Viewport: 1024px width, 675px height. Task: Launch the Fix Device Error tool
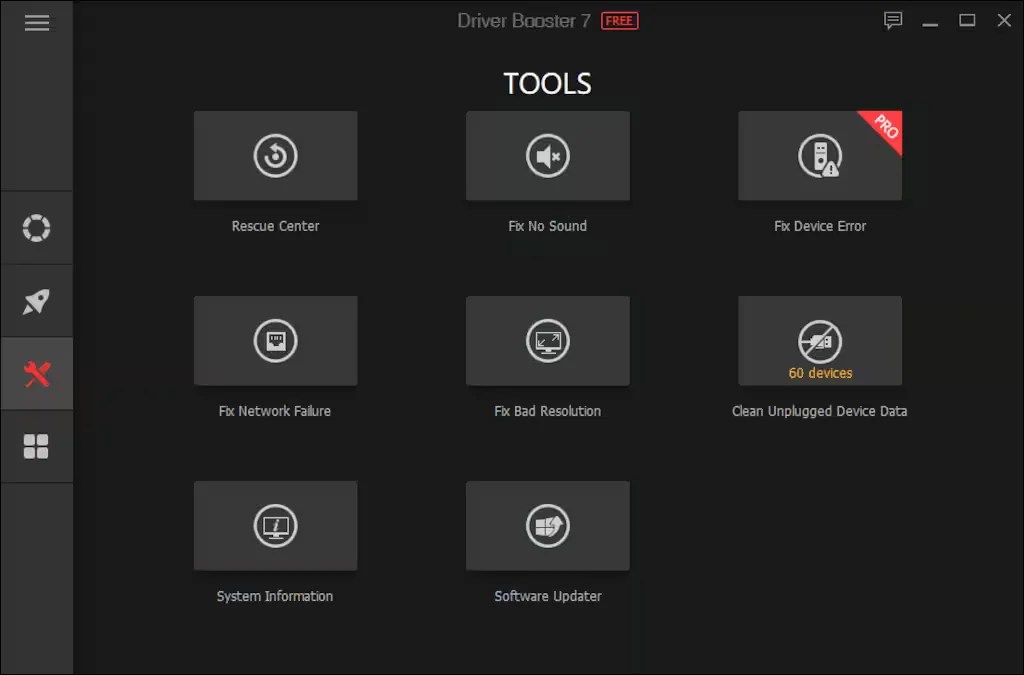point(820,155)
